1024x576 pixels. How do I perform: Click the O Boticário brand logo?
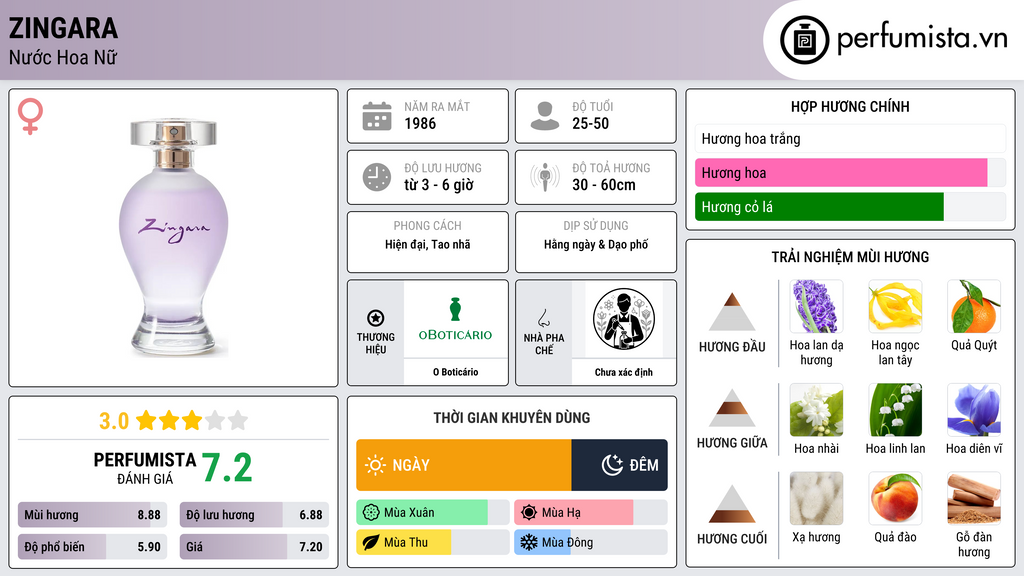tap(455, 319)
